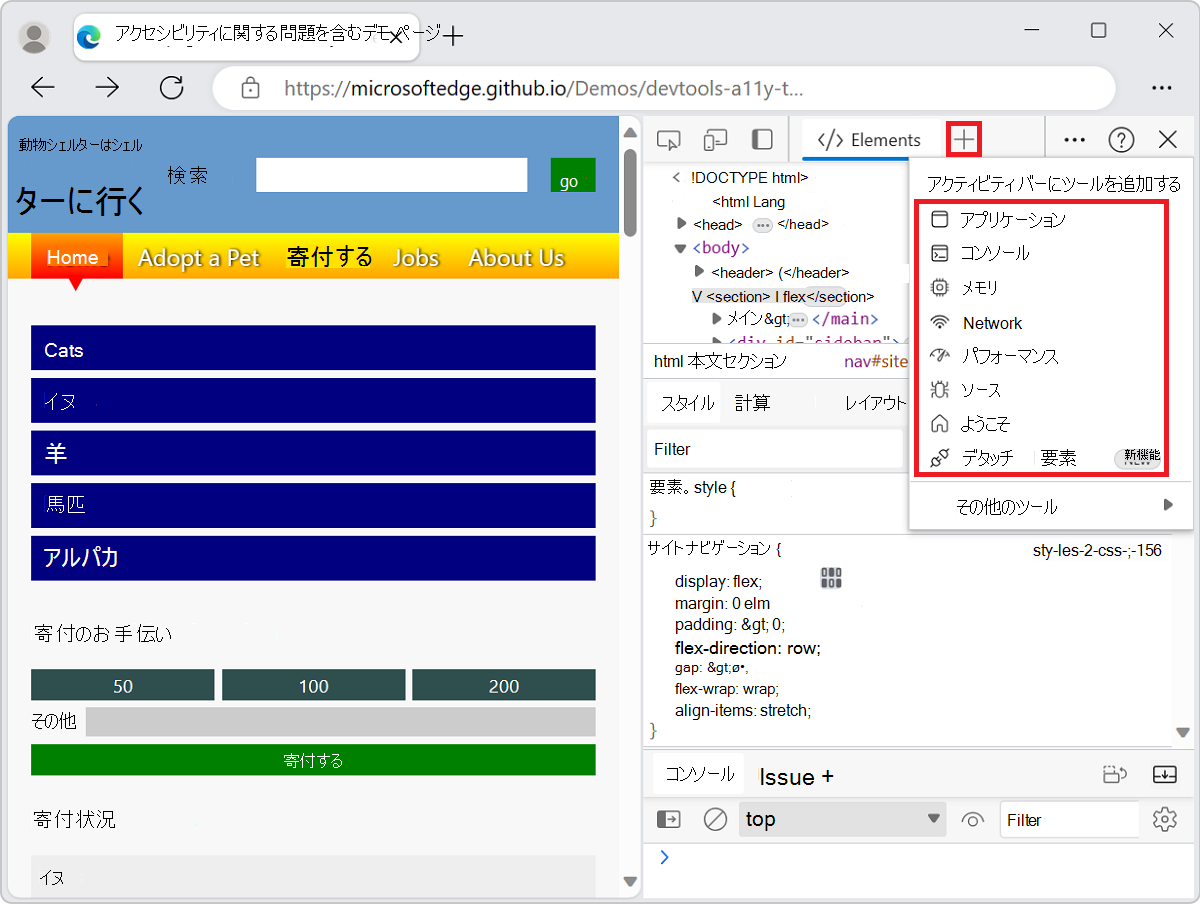Viewport: 1200px width, 904px height.
Task: Open DevTools help with the question mark icon
Action: pos(1122,139)
